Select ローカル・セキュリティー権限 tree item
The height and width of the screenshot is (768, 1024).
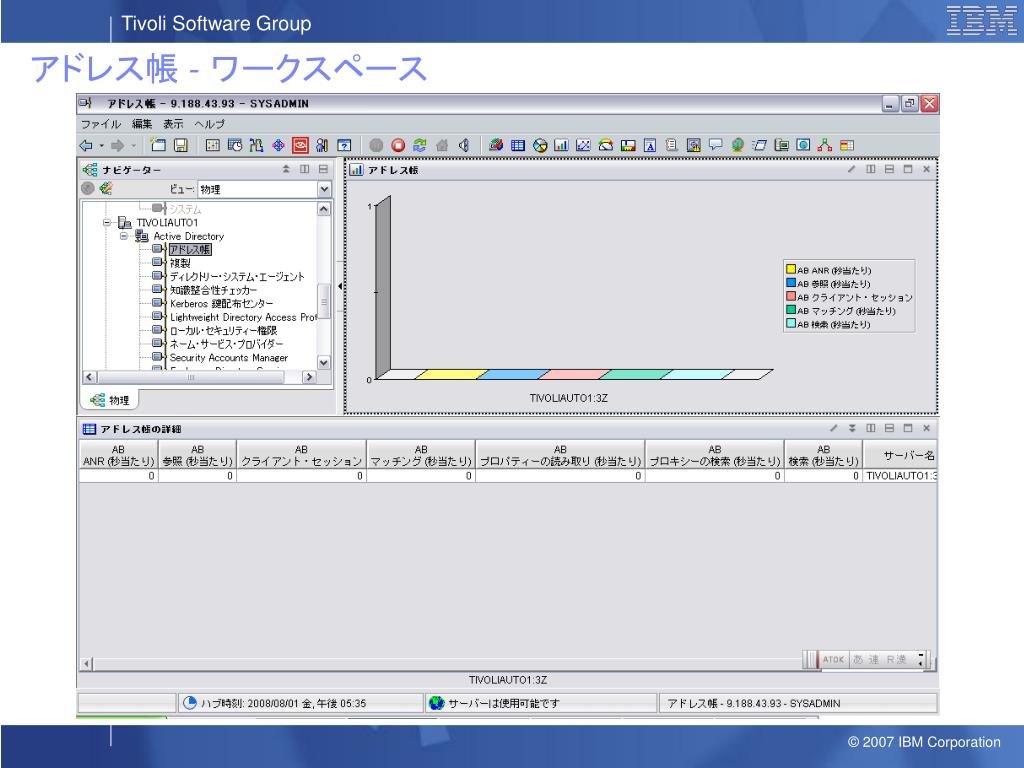(x=223, y=330)
